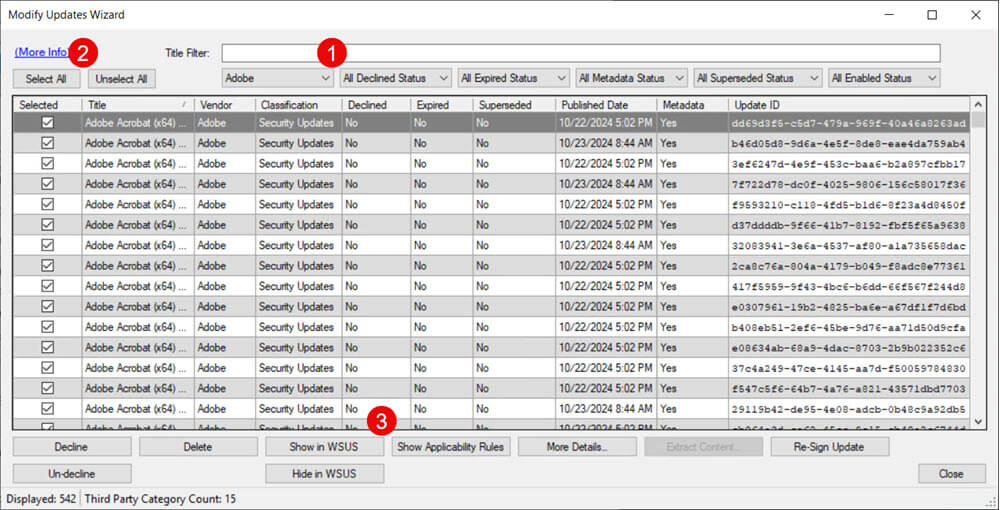
Task: Click the Delete button
Action: pos(198,447)
